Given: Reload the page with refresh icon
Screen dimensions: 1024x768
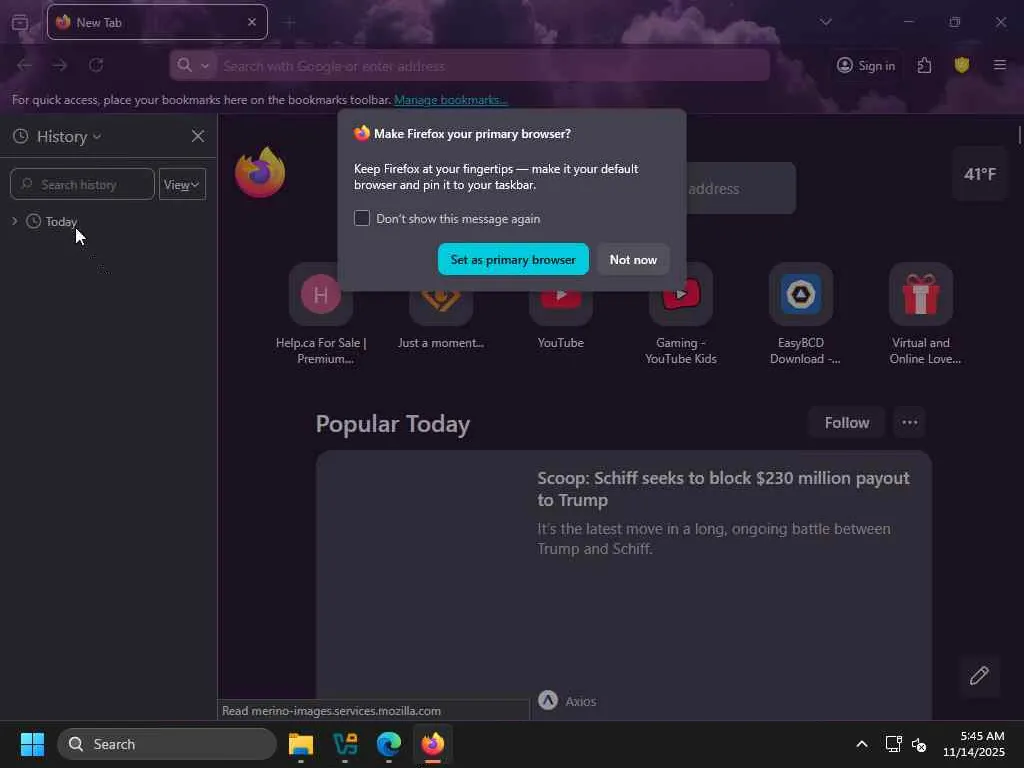Looking at the screenshot, I should pyautogui.click(x=96, y=65).
